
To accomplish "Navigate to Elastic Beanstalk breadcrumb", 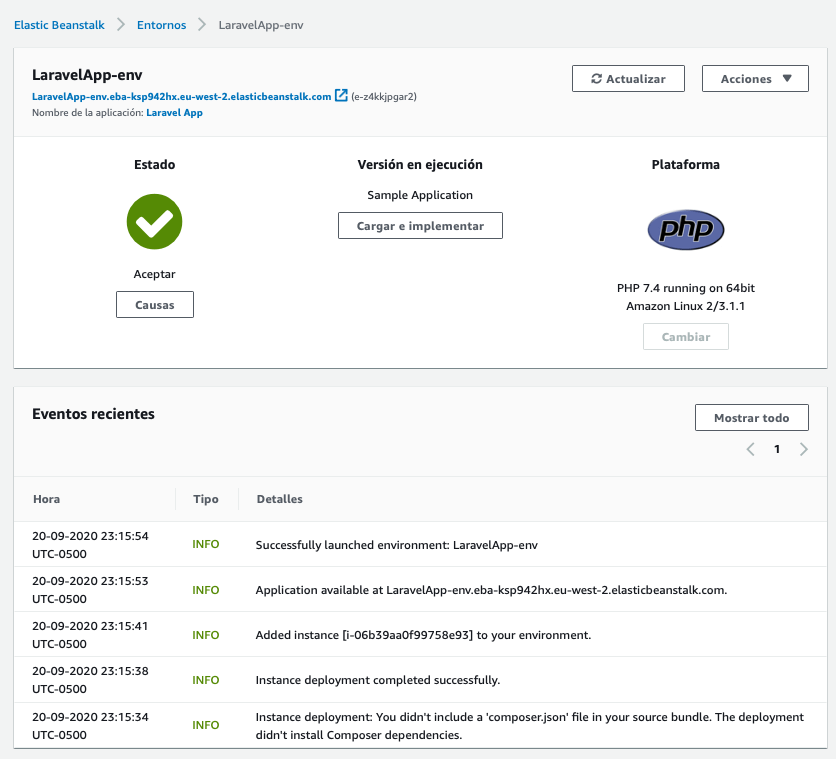I will click(x=59, y=25).
